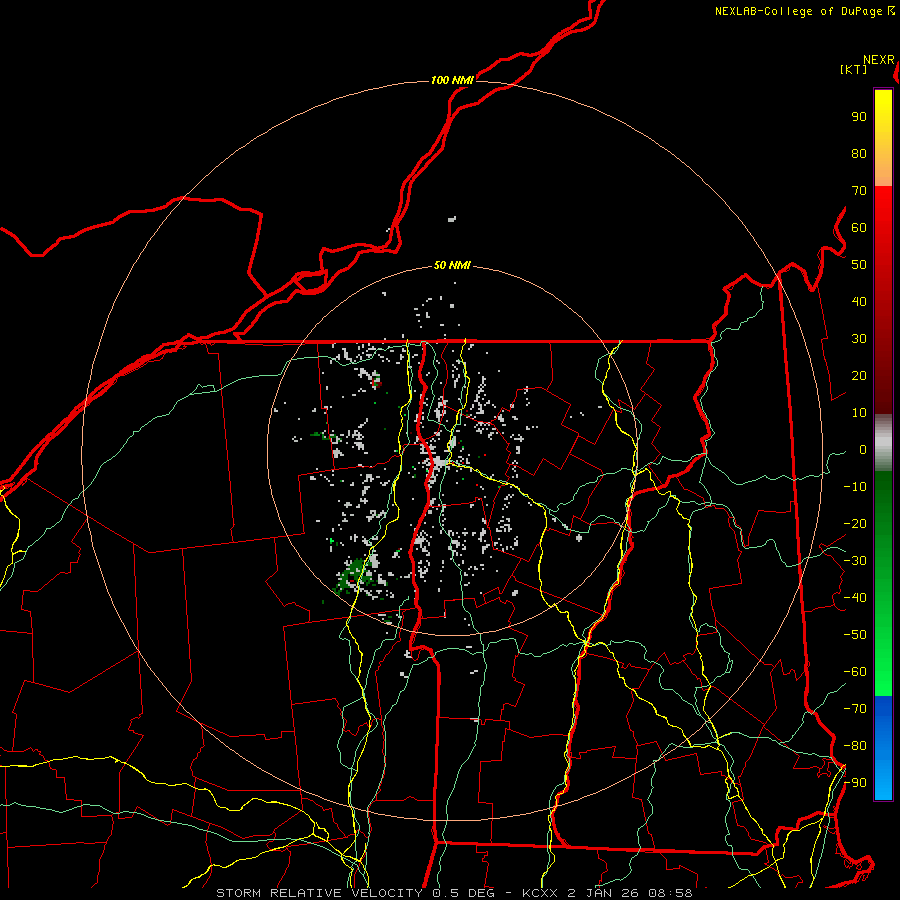Click the NEXLAB-College of DuPage credit text
Image resolution: width=900 pixels, height=900 pixels.
tap(805, 11)
